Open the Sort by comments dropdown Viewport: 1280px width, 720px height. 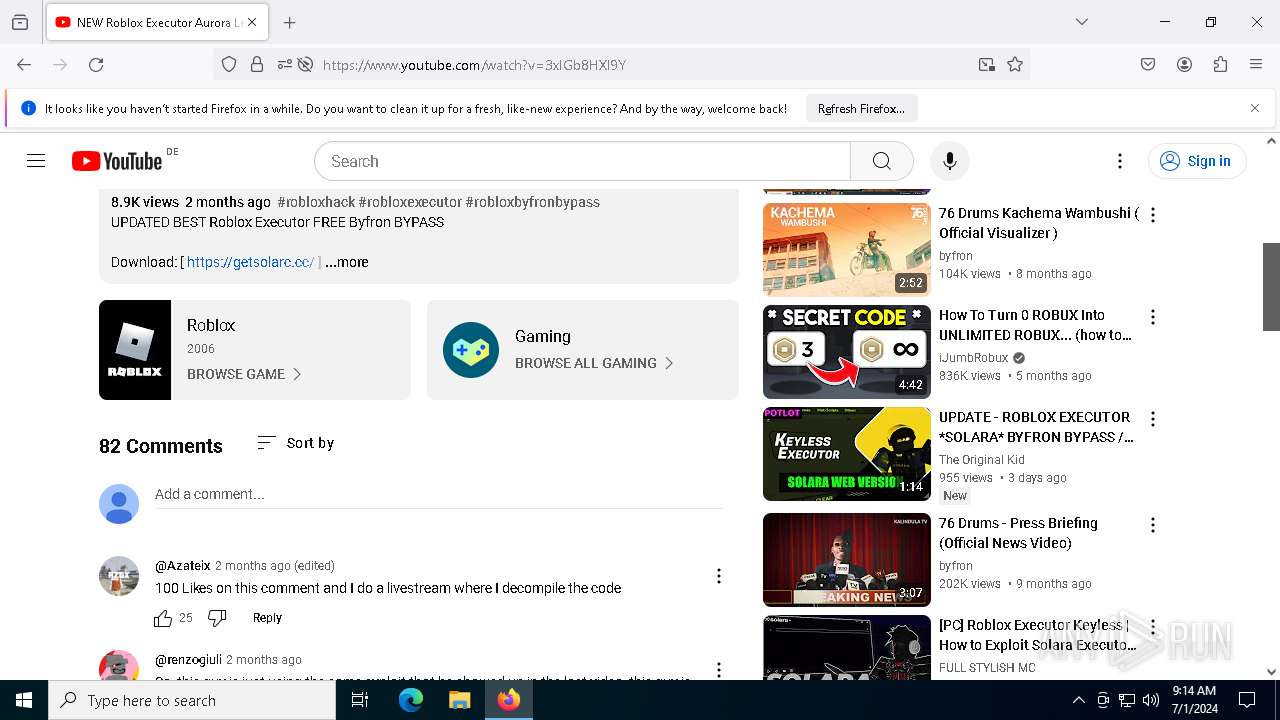tap(295, 443)
